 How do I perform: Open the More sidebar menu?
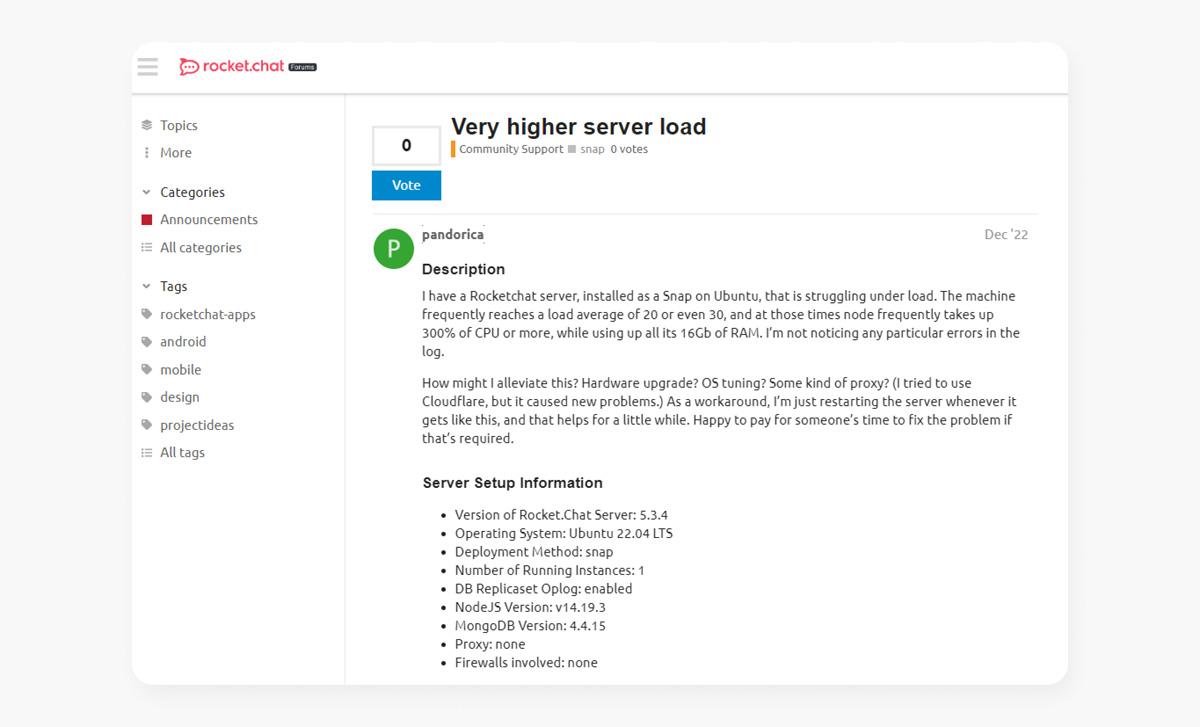[x=176, y=153]
